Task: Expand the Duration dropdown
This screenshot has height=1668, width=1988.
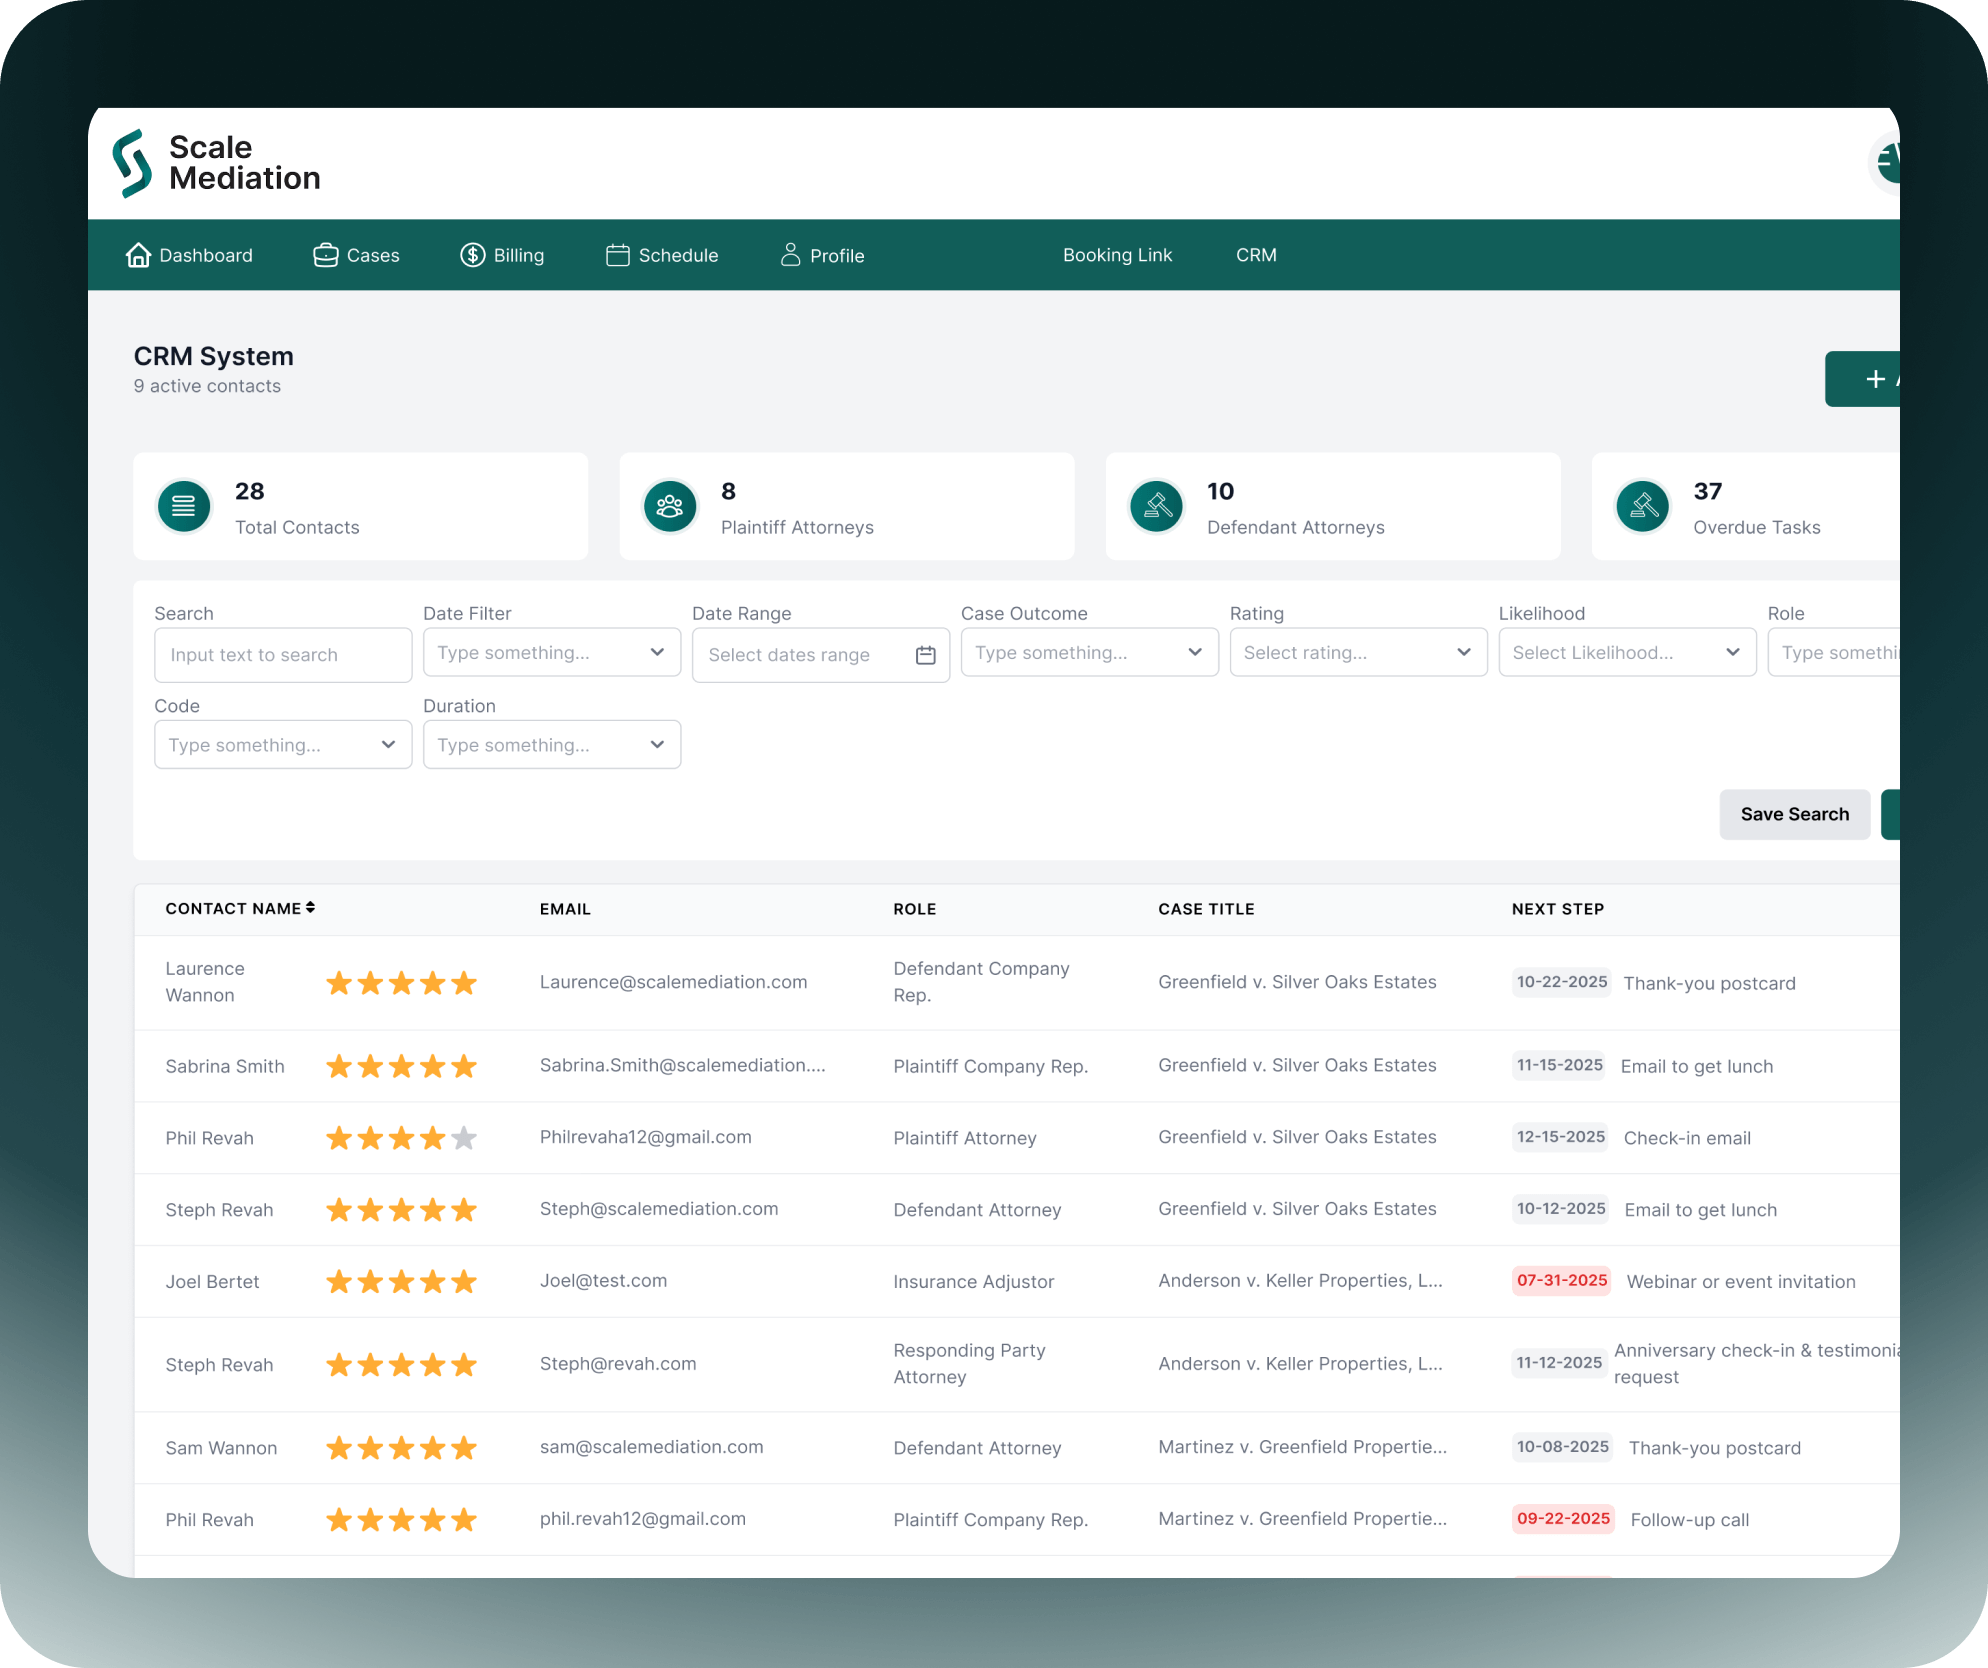Action: click(x=551, y=745)
